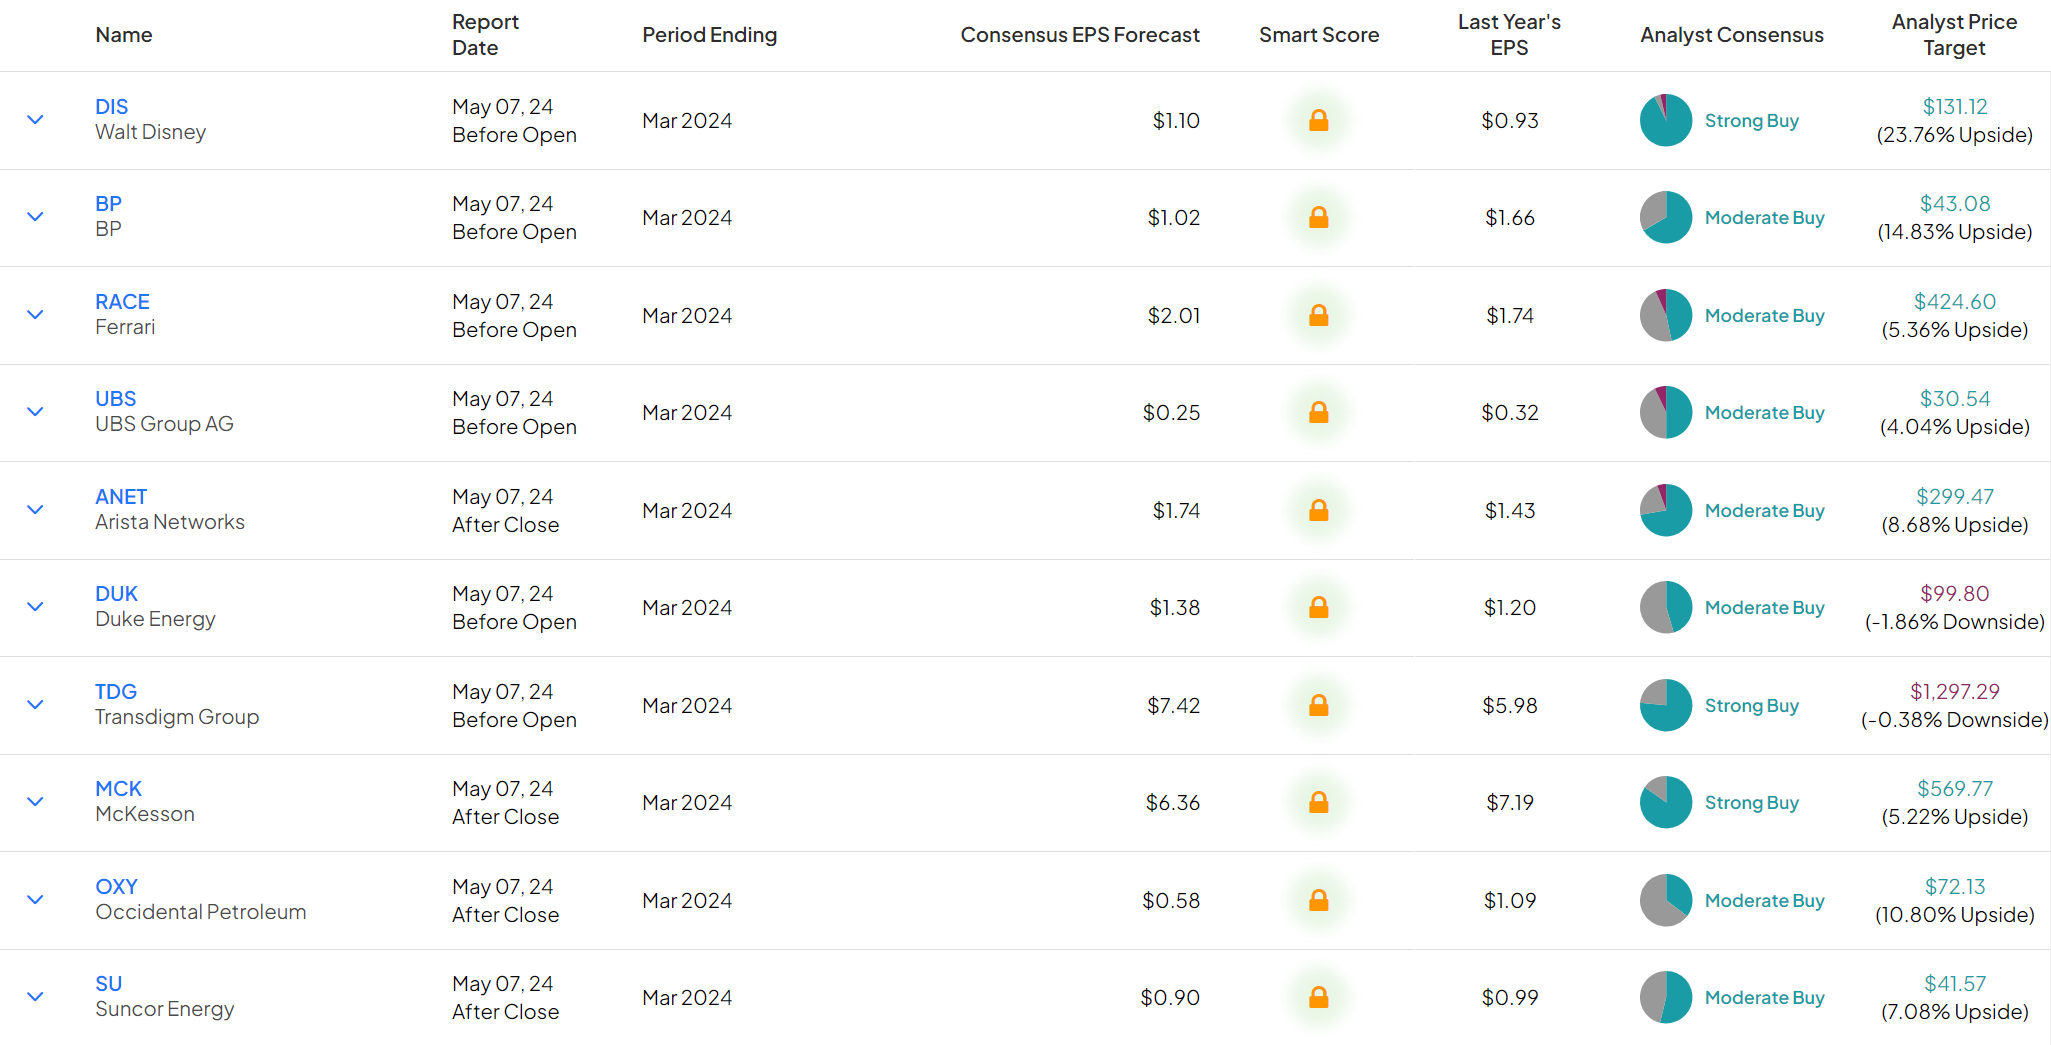Sort by the Name column header
Viewport: 2051px width, 1045px height.
[124, 35]
